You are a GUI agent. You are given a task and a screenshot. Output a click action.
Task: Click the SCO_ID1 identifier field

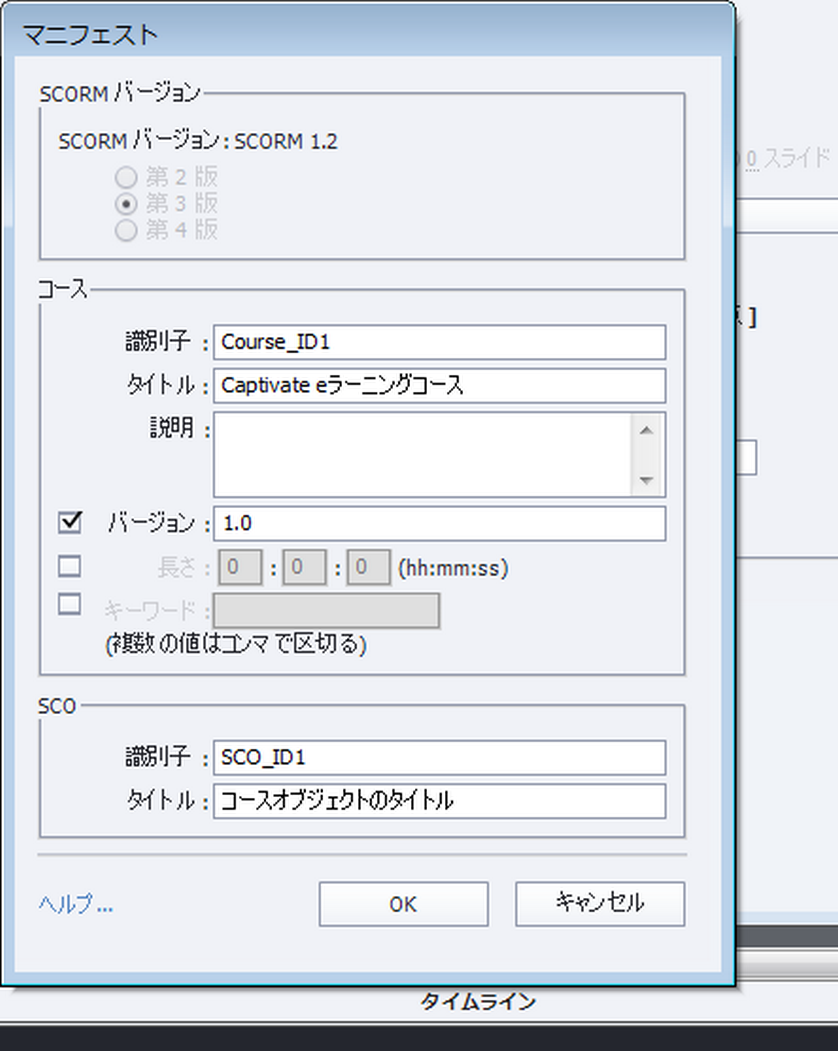click(440, 758)
